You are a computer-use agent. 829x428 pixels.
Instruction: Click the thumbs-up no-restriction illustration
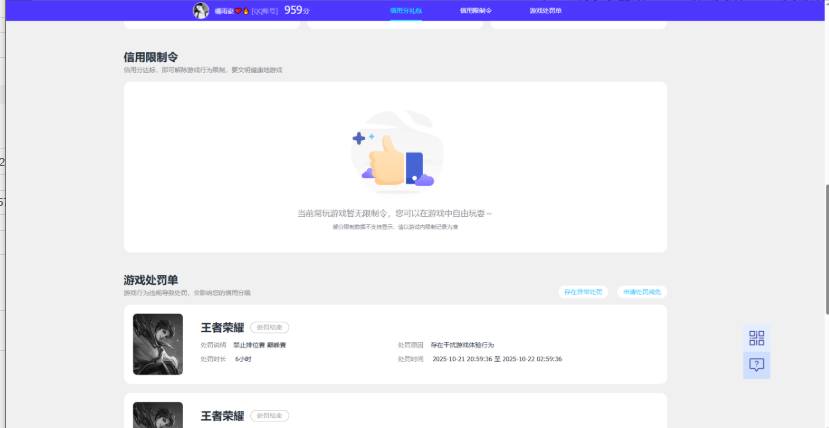(x=397, y=152)
